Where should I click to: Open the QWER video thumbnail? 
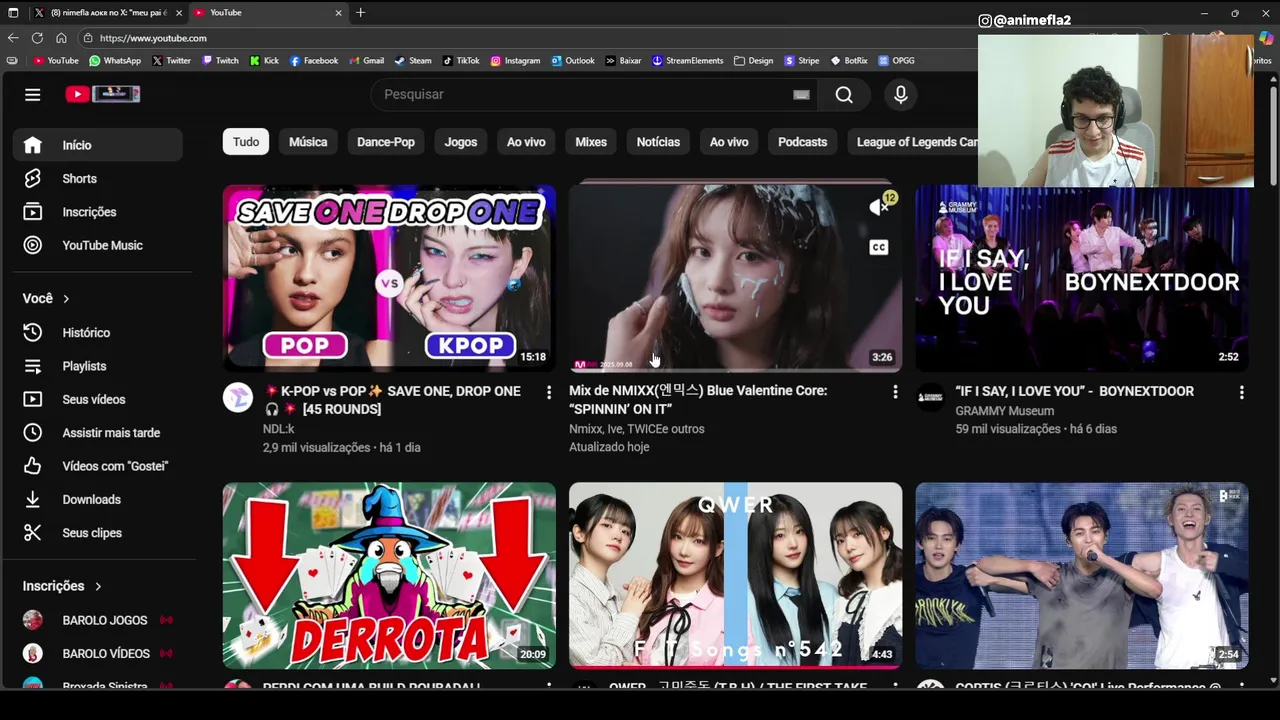735,576
